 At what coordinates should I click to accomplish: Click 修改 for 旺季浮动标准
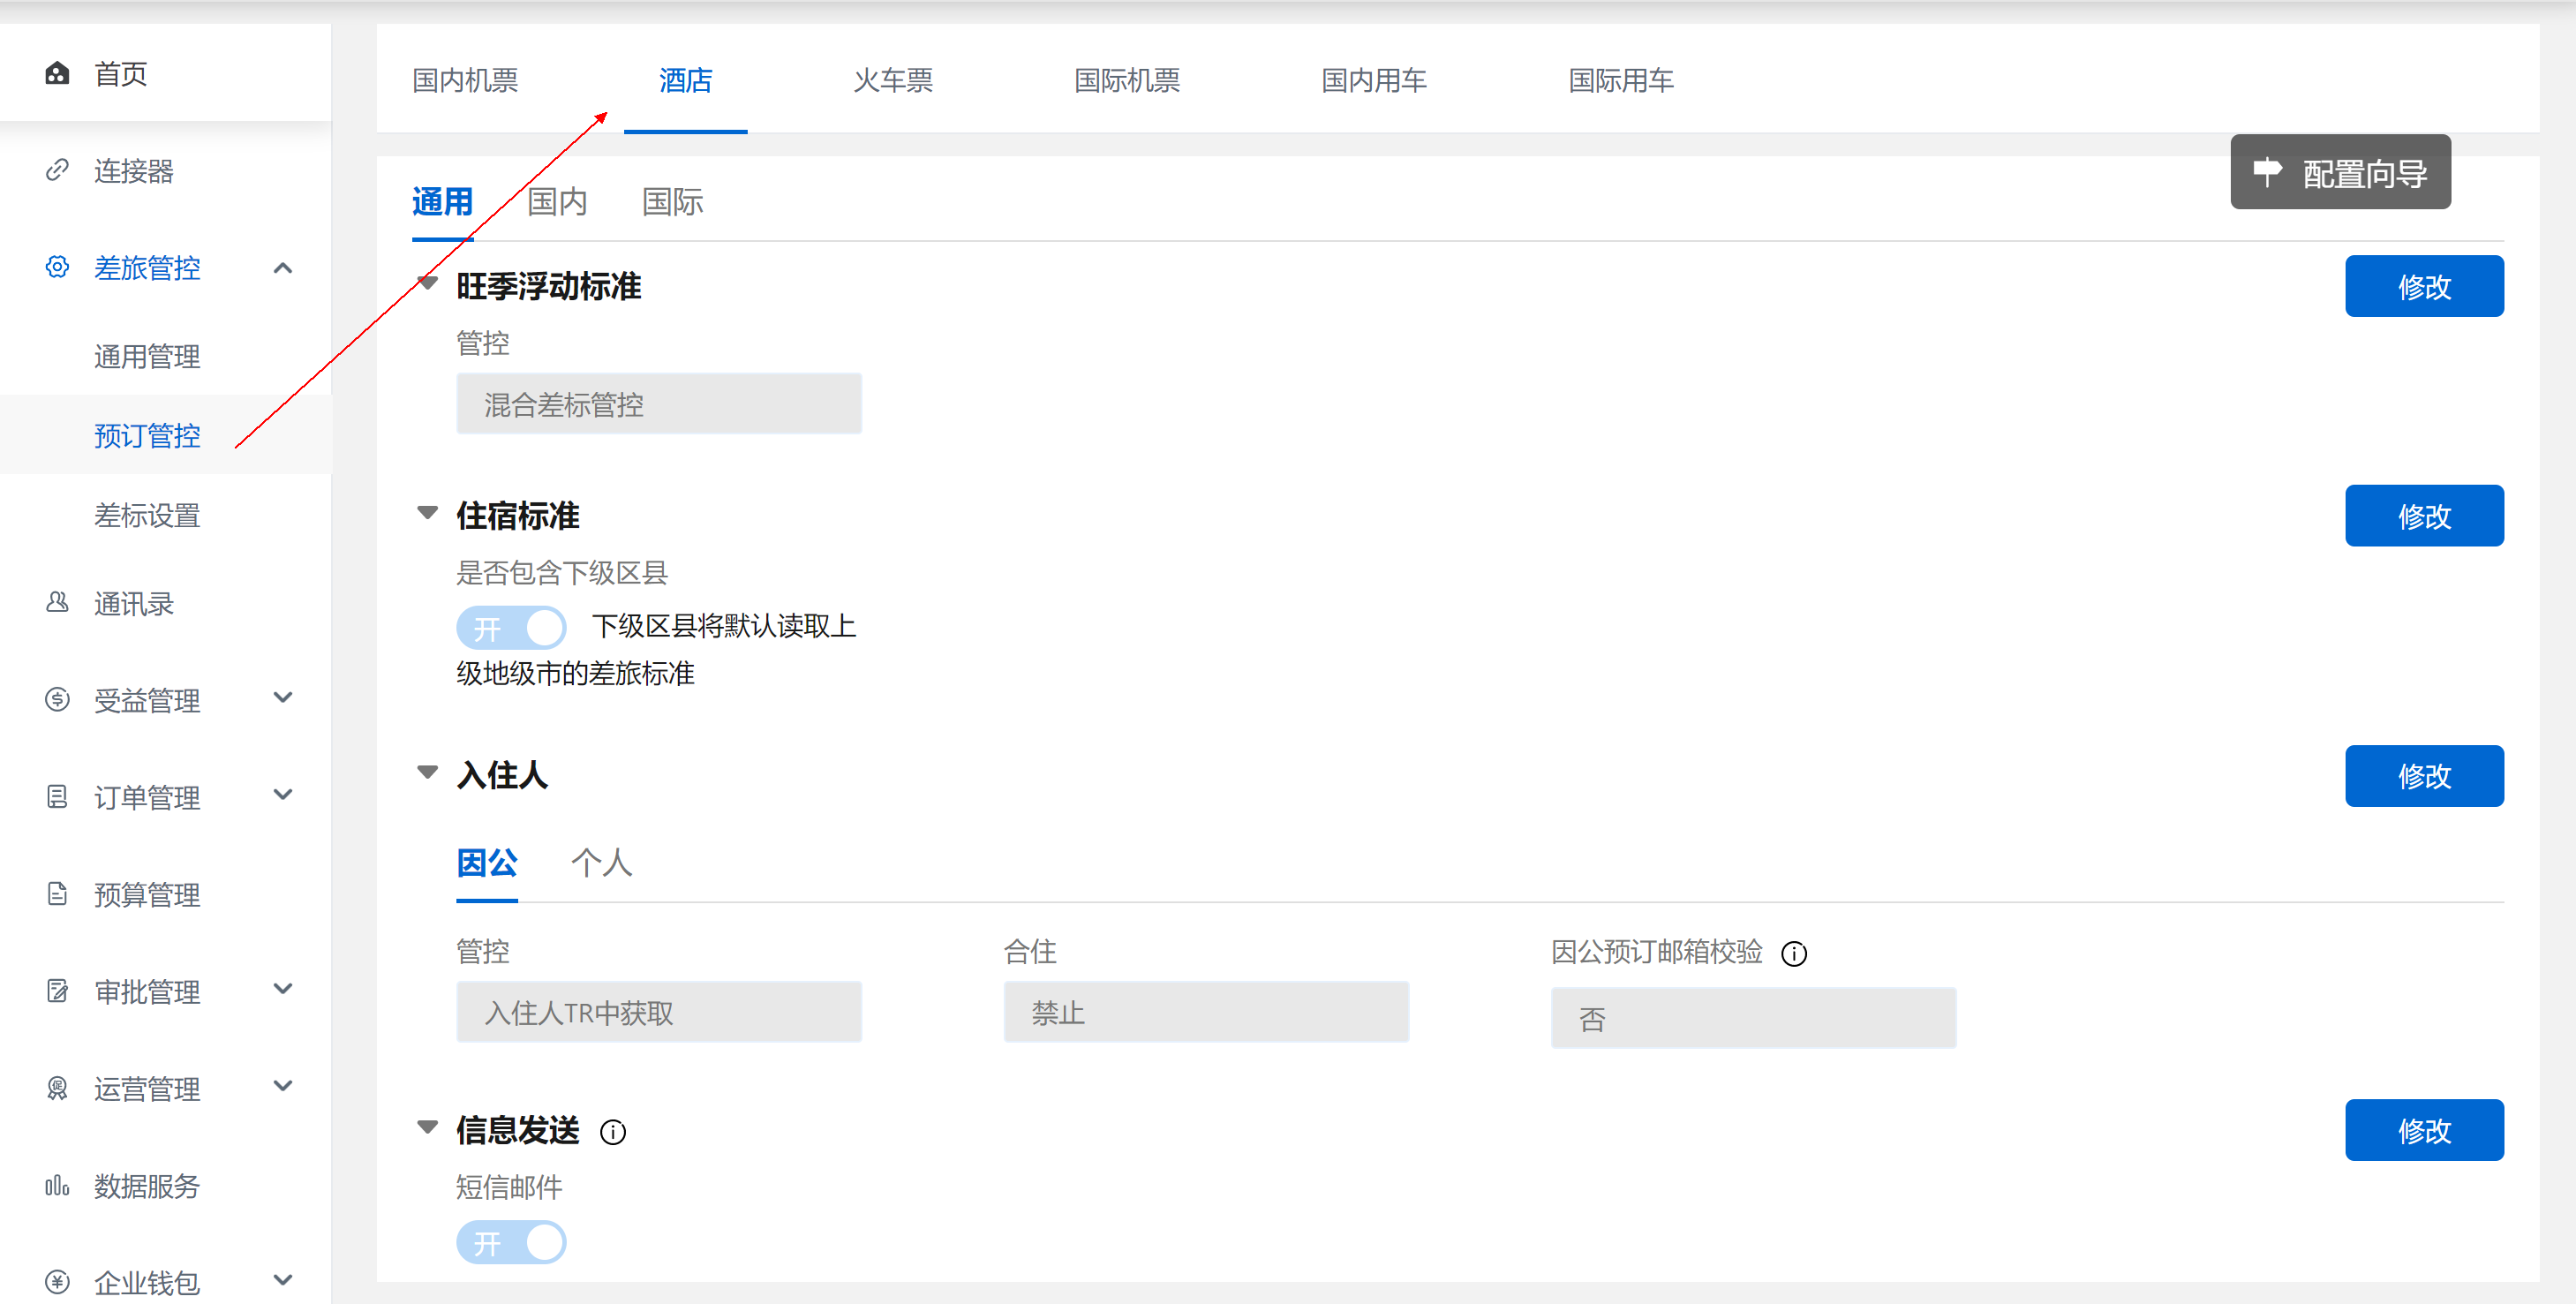click(x=2424, y=286)
